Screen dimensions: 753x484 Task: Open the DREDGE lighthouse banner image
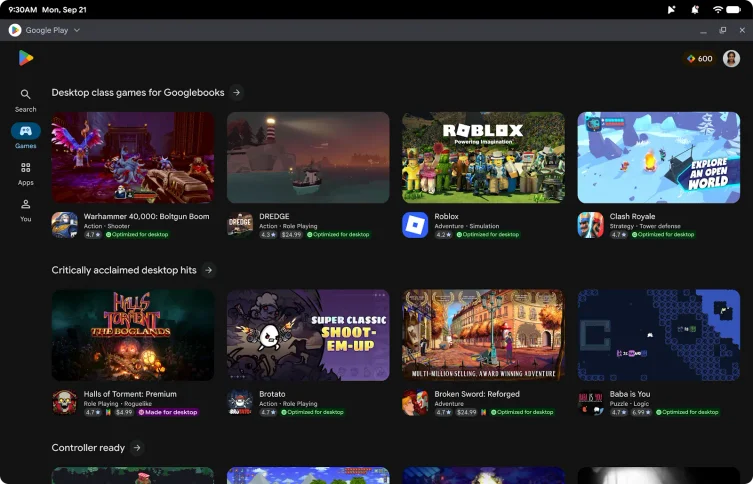click(x=308, y=157)
